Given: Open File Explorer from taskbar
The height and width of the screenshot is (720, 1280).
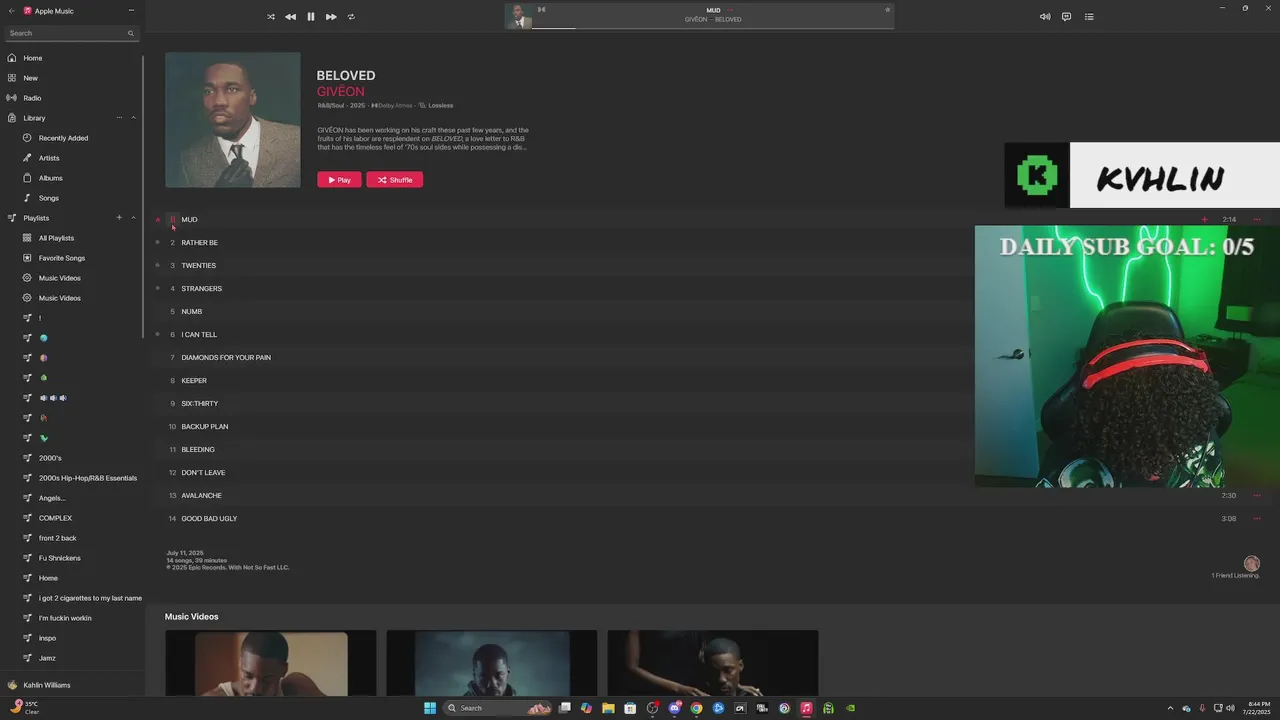Looking at the screenshot, I should pos(608,708).
